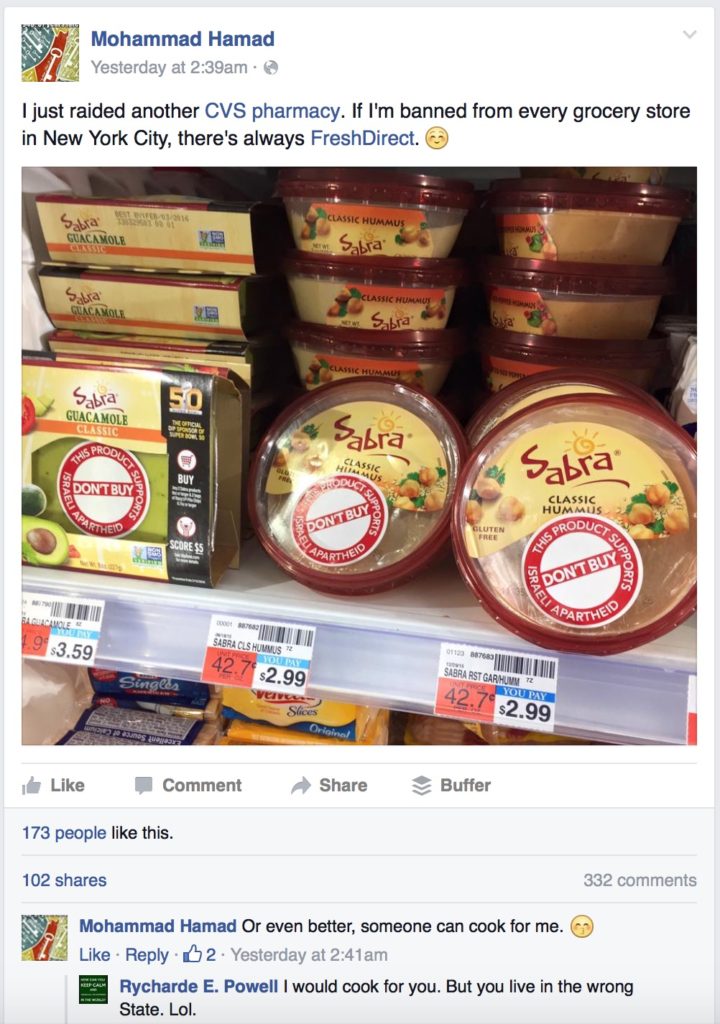Image resolution: width=720 pixels, height=1024 pixels.
Task: Open Rycharde E. Powell's profile
Action: point(198,986)
